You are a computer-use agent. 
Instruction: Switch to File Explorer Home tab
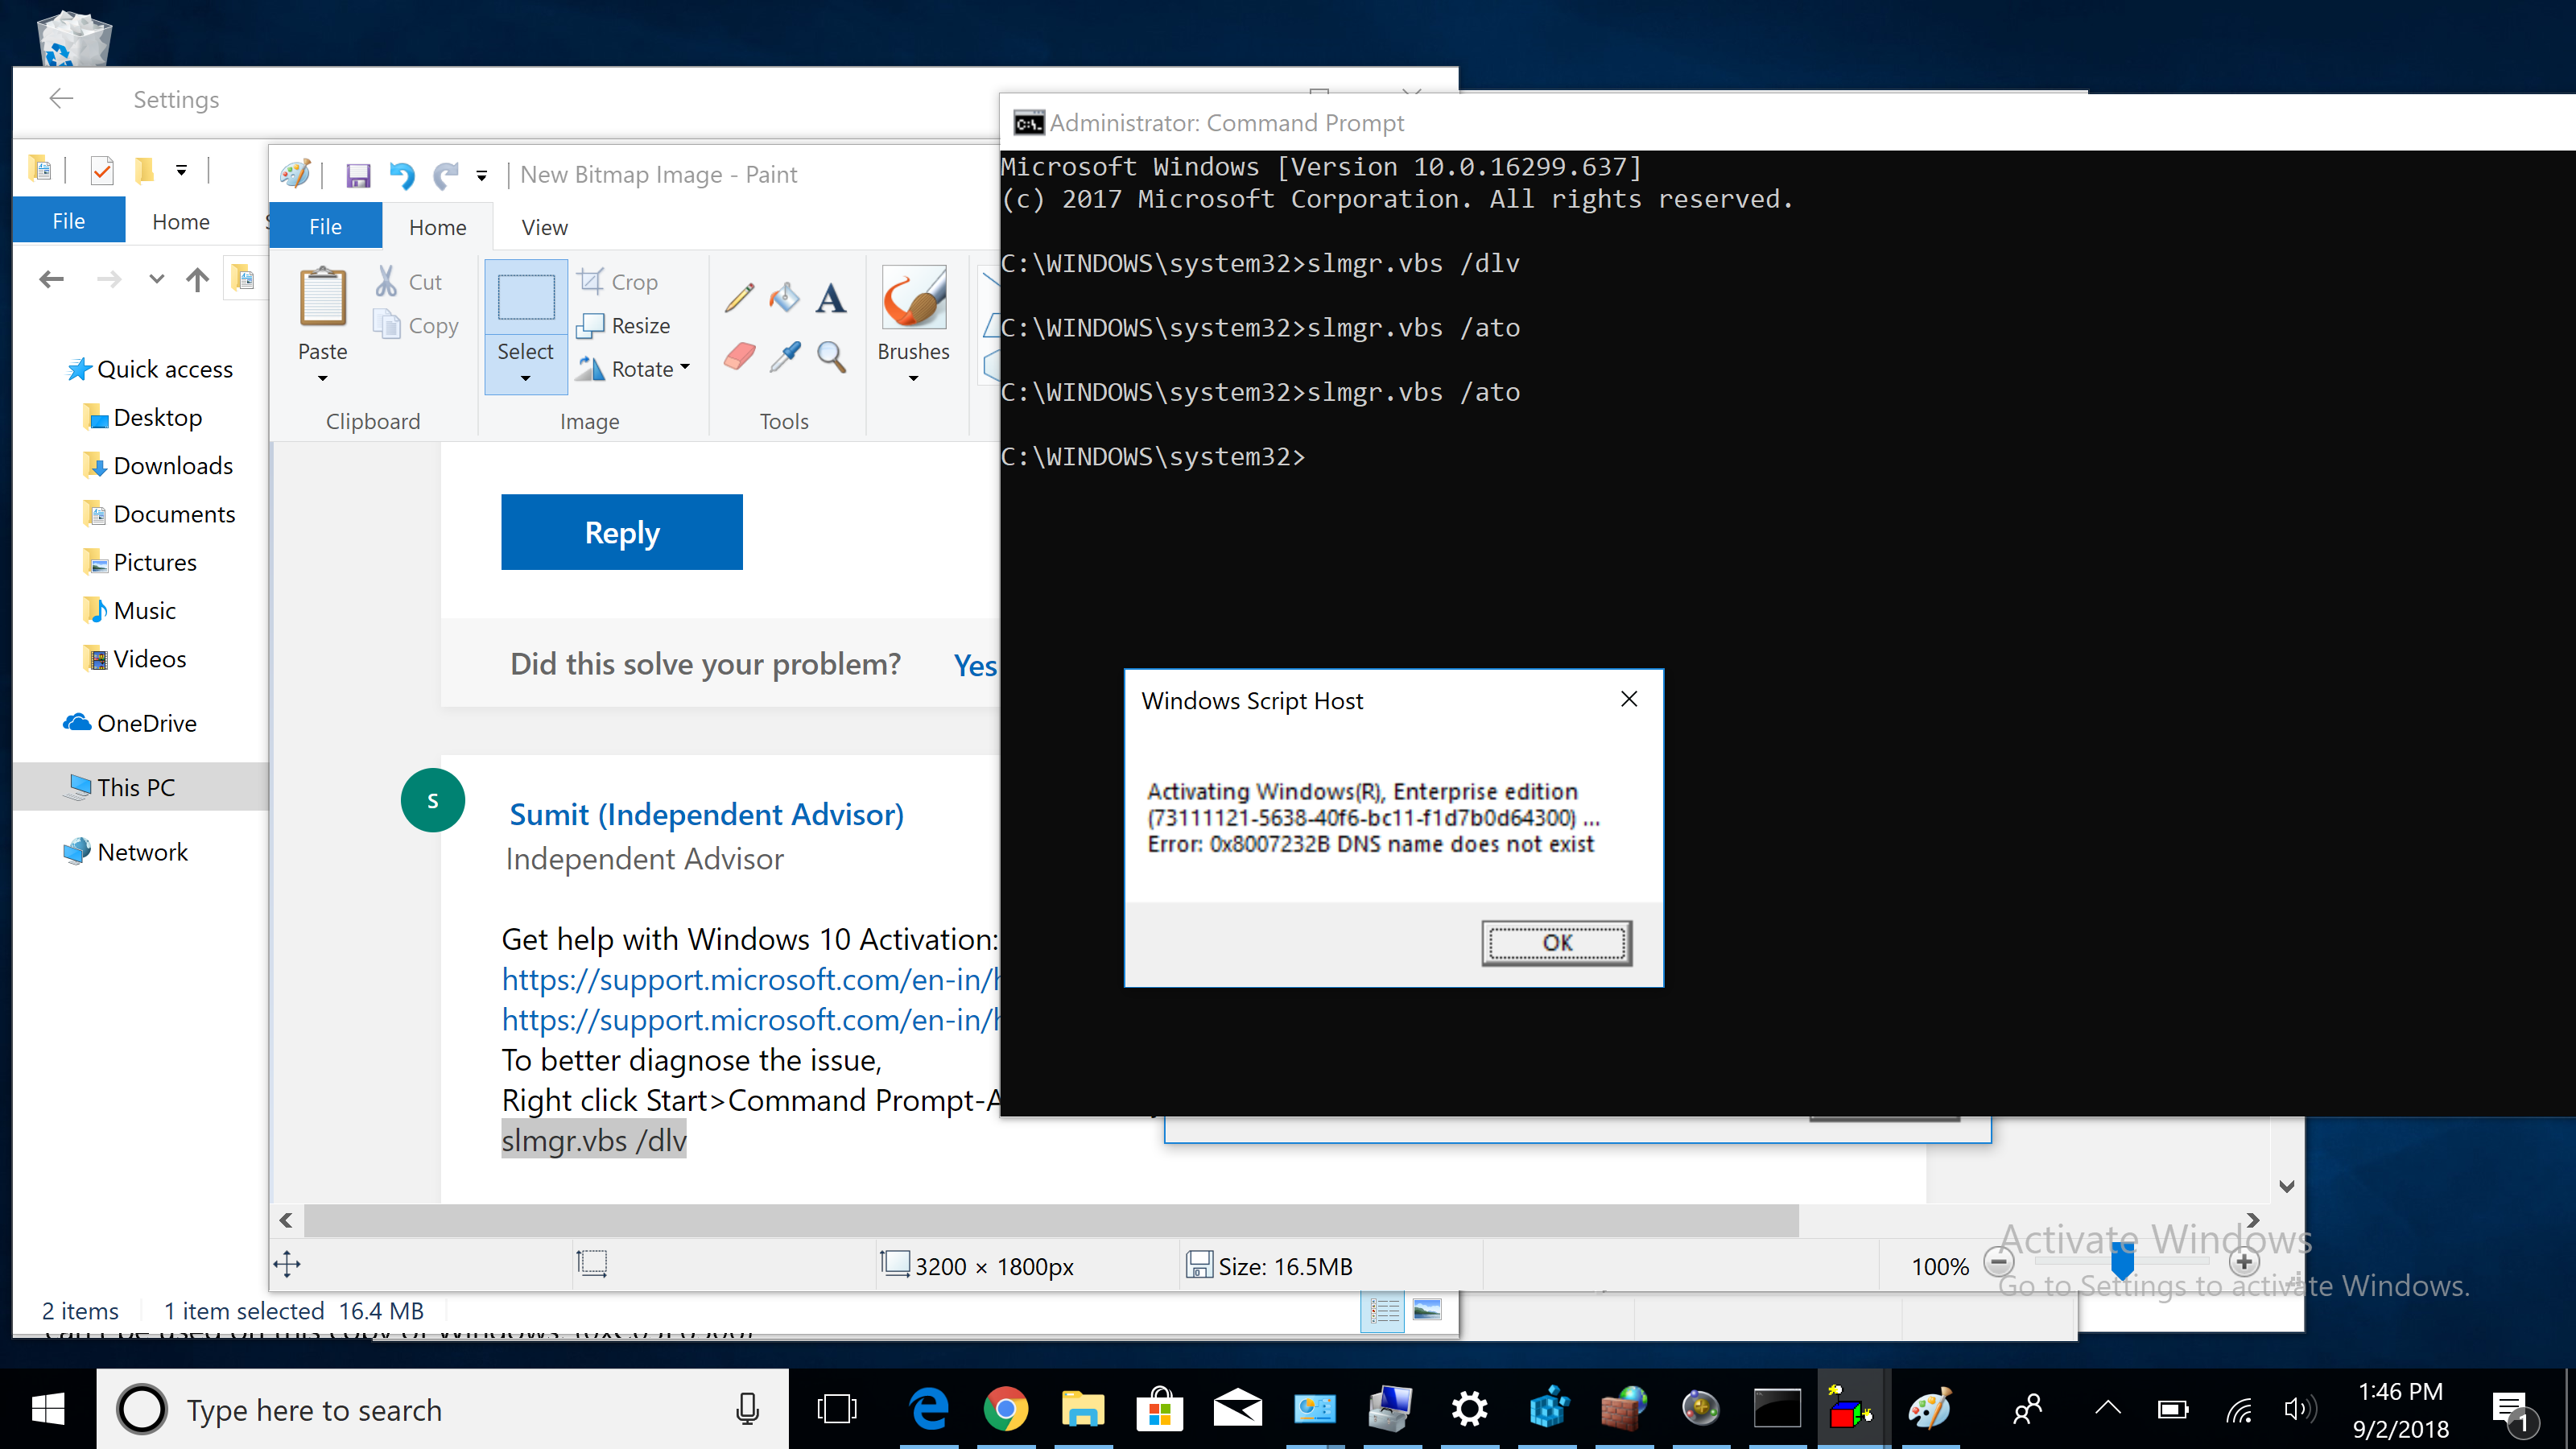click(x=181, y=221)
